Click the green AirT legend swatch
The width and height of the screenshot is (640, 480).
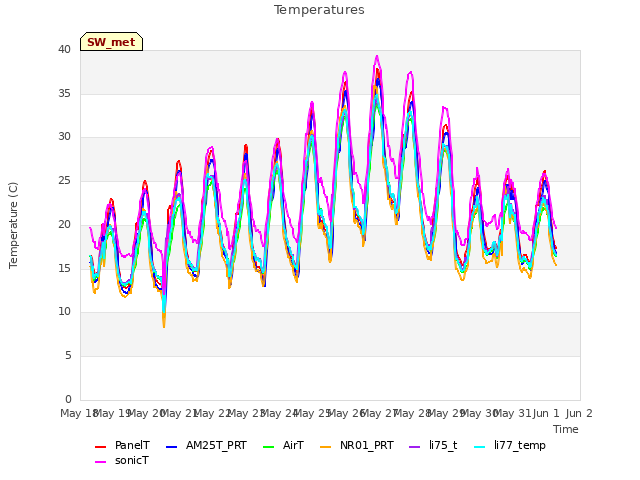(269, 447)
